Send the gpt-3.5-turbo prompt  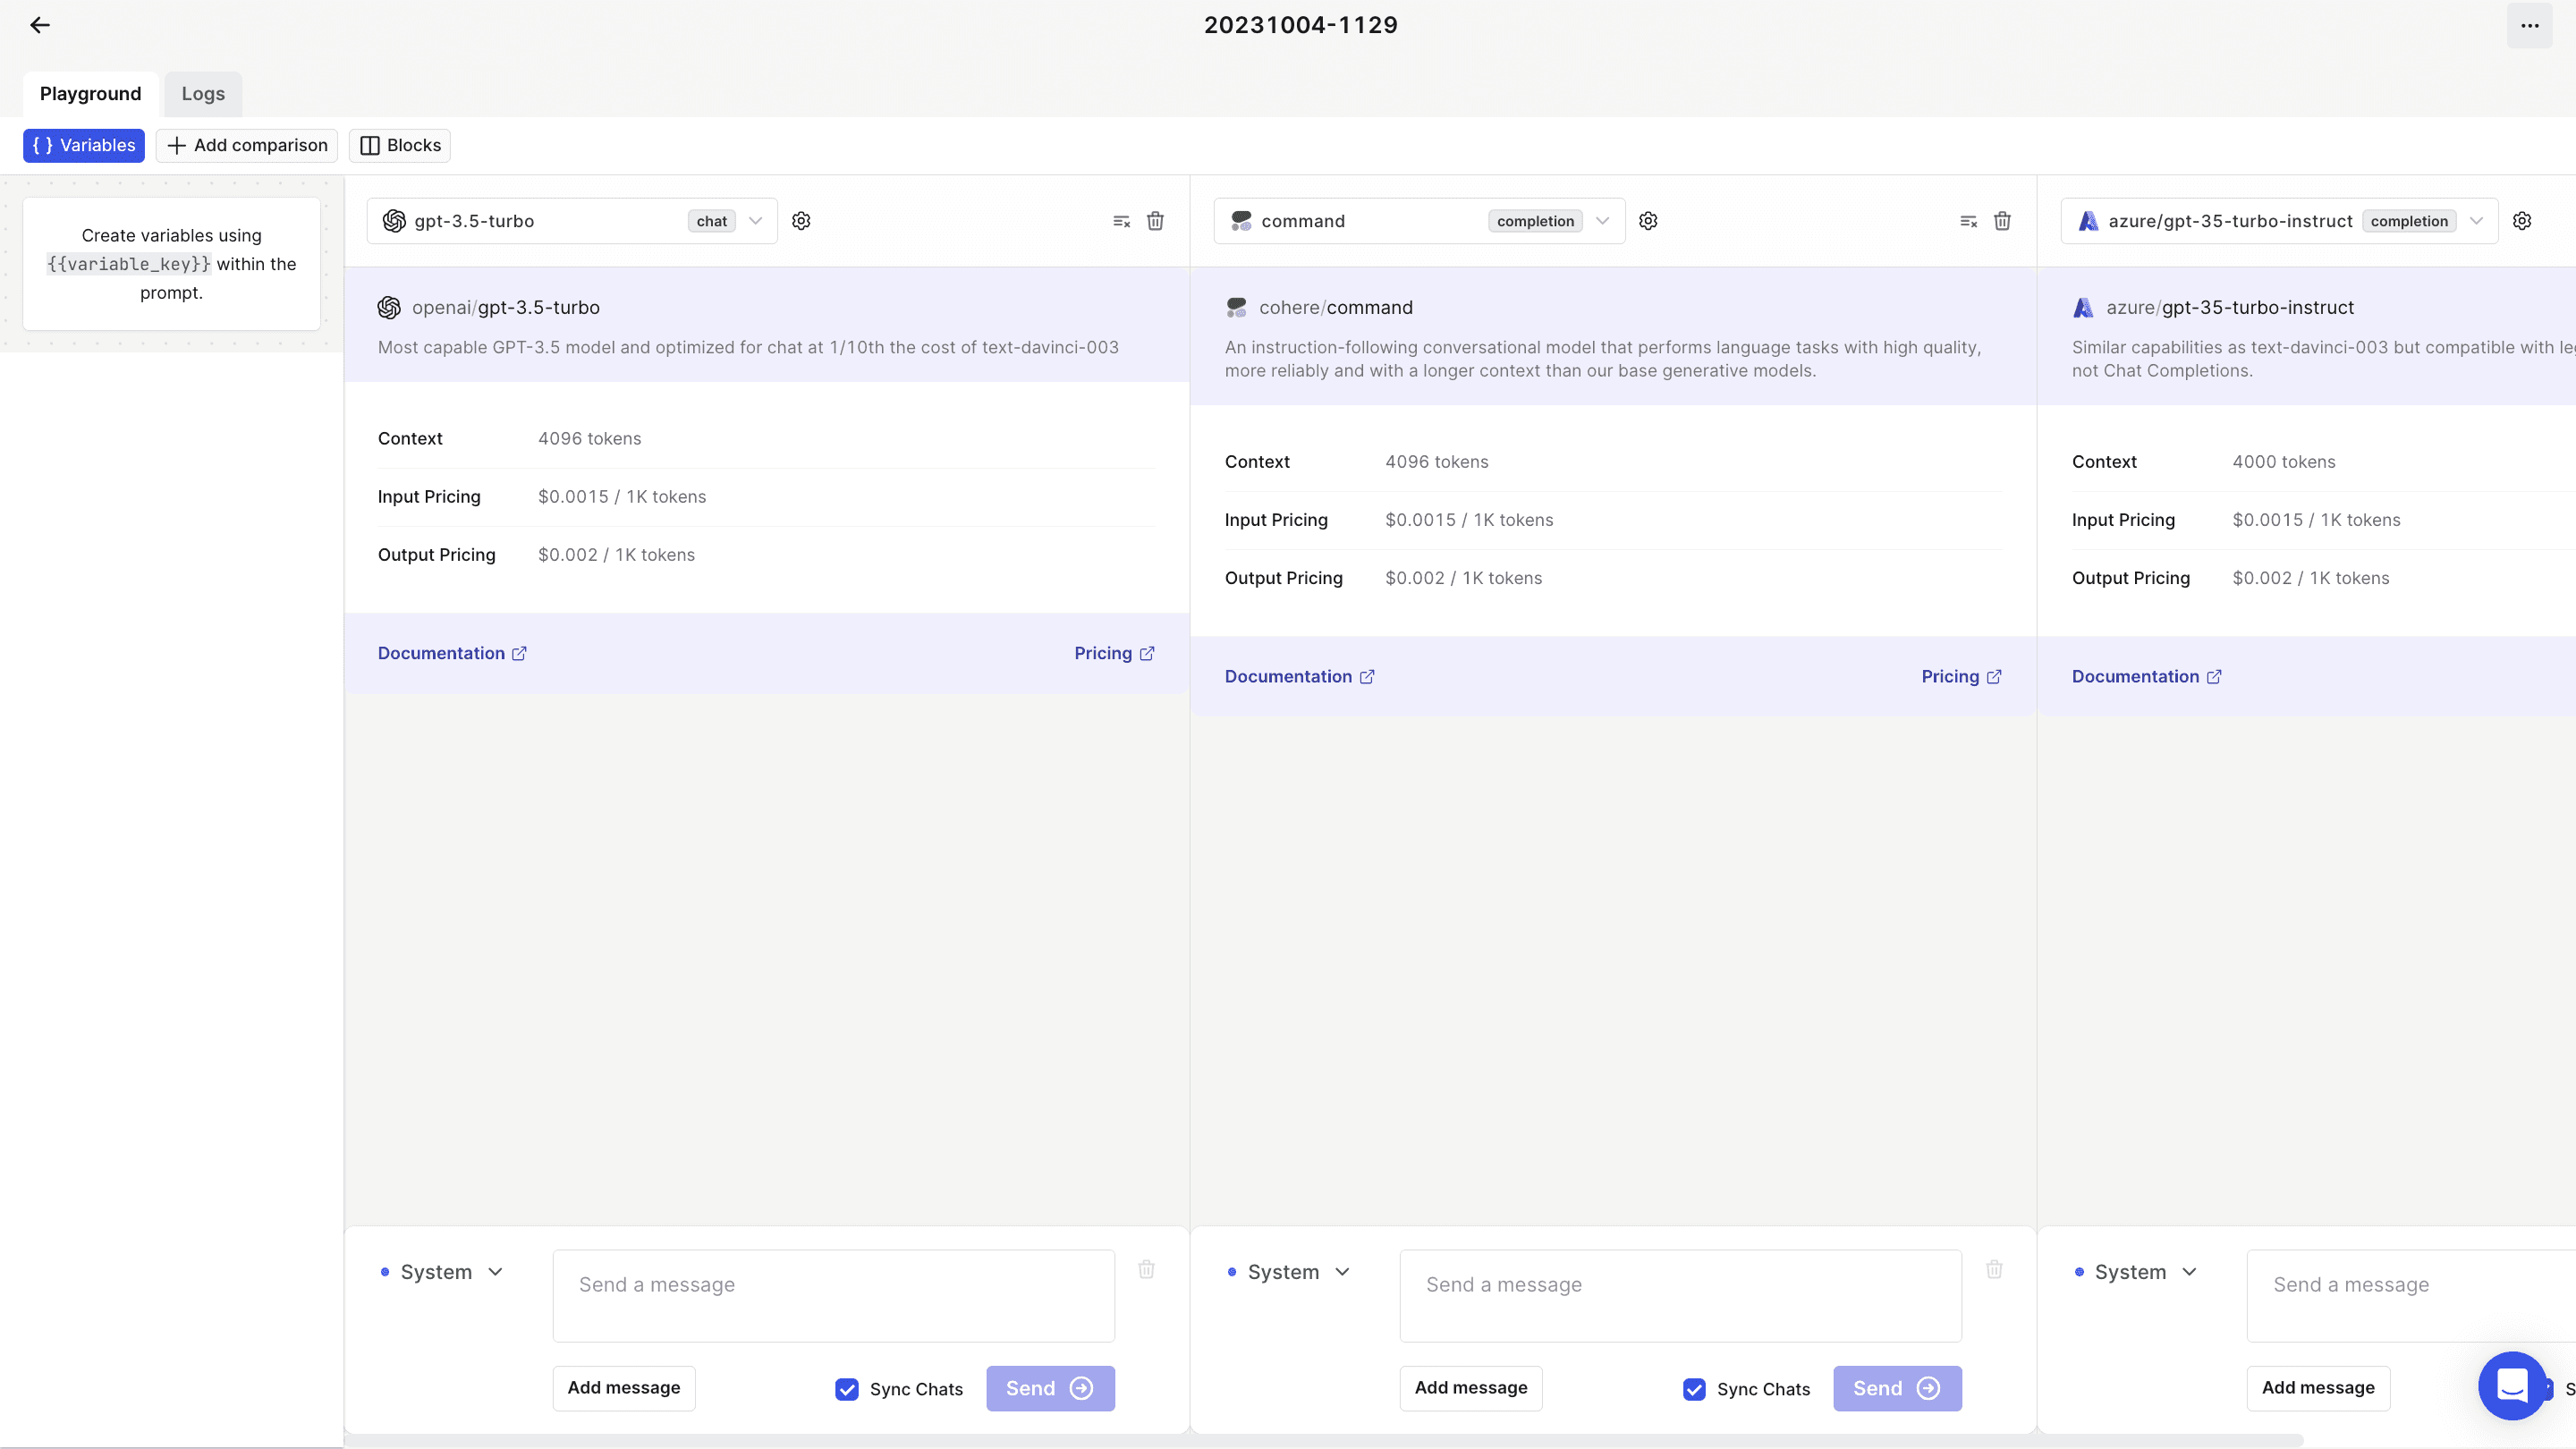pos(1050,1388)
